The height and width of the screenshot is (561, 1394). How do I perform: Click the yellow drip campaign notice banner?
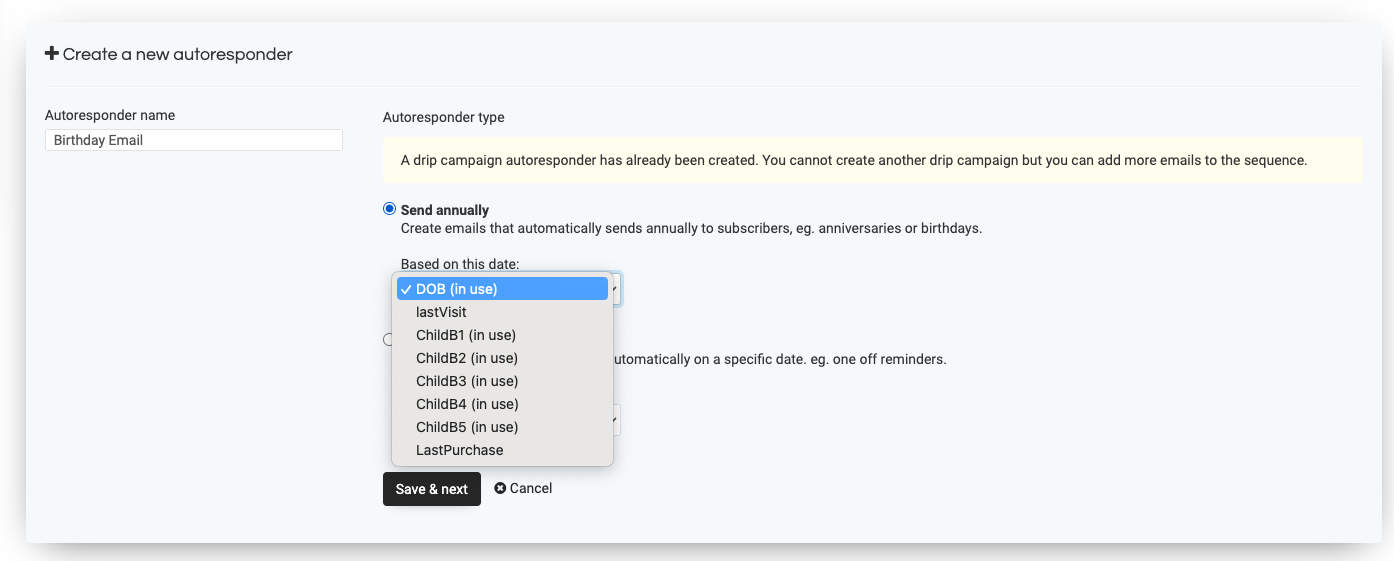[873, 160]
